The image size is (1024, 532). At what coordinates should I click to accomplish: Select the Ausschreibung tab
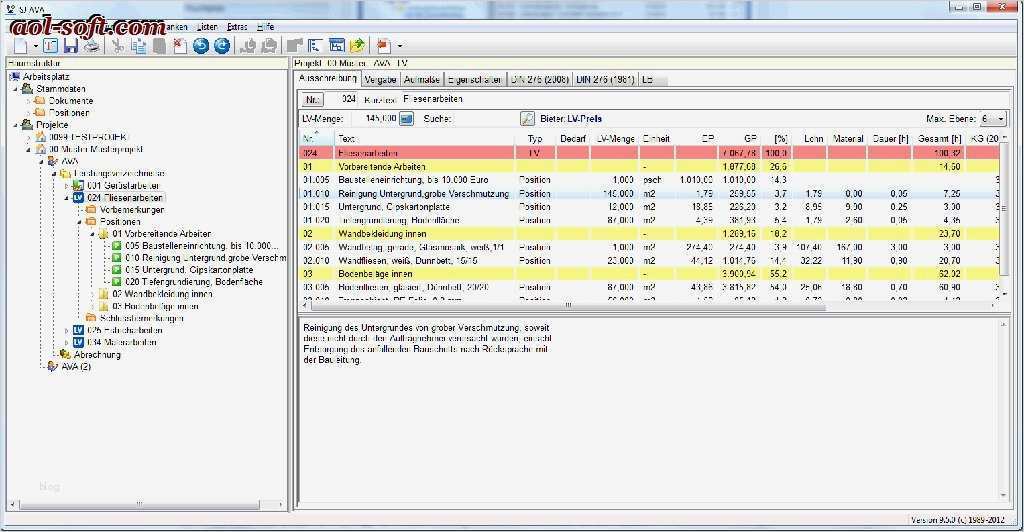pyautogui.click(x=327, y=78)
